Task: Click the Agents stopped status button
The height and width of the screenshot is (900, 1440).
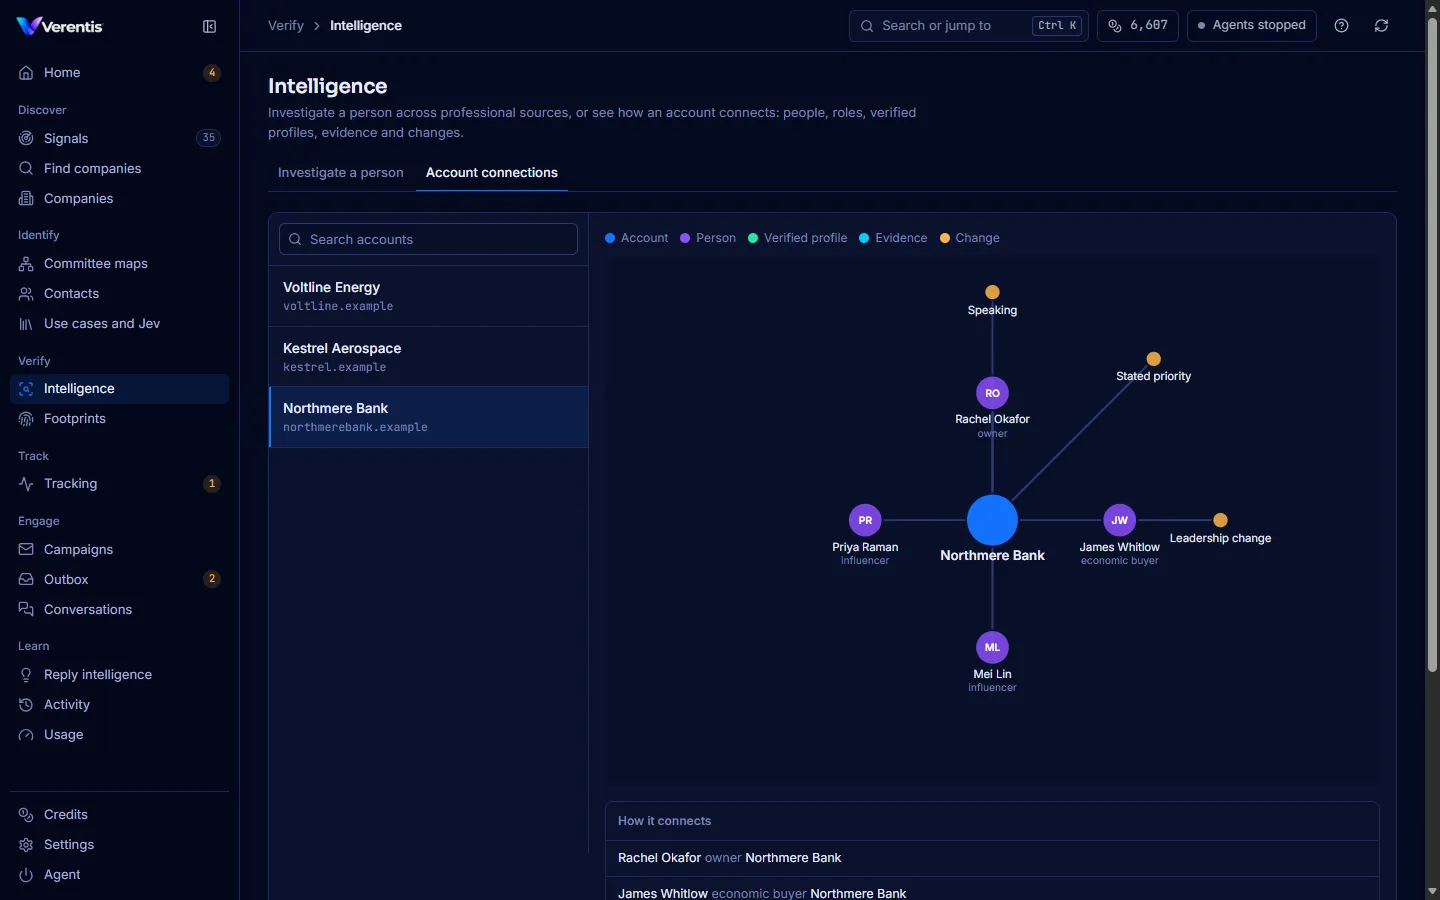Action: (1252, 26)
